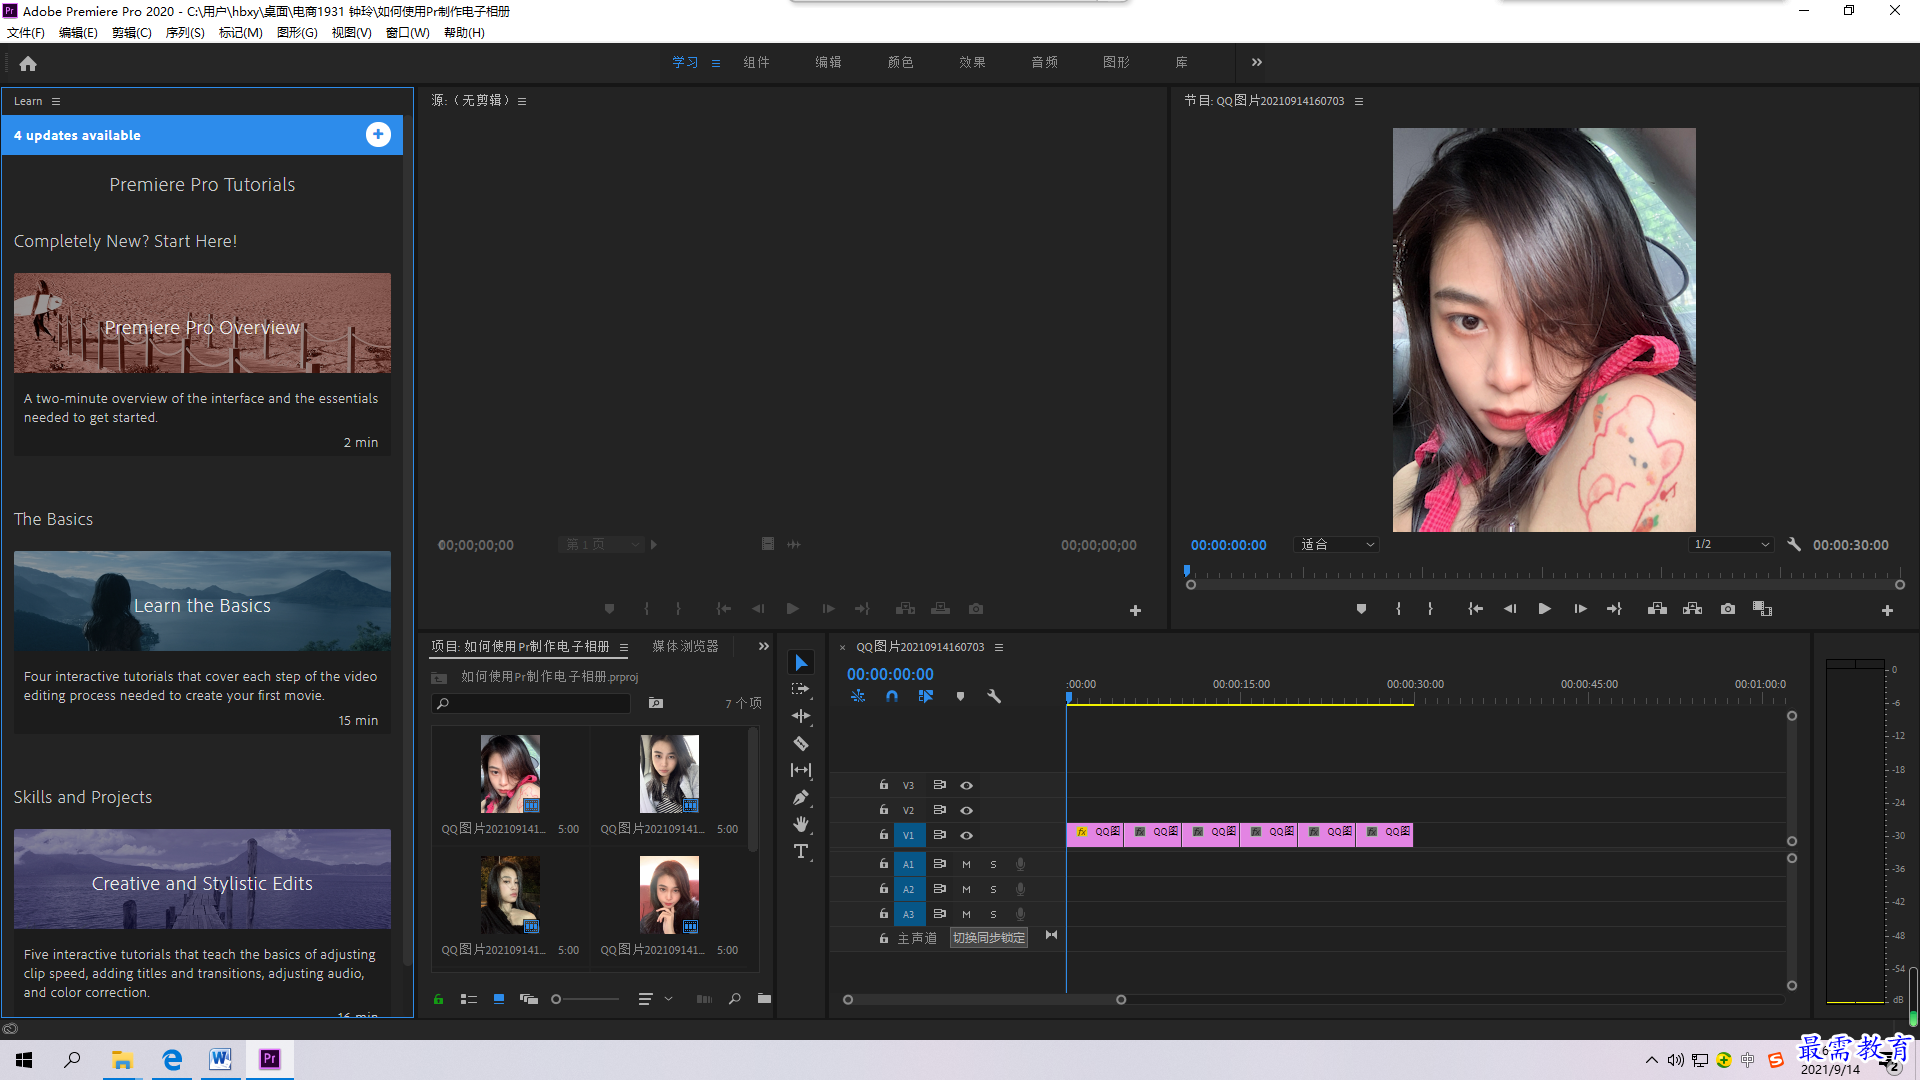The width and height of the screenshot is (1920, 1080).
Task: Expand the 4 updates available plus
Action: [x=378, y=135]
